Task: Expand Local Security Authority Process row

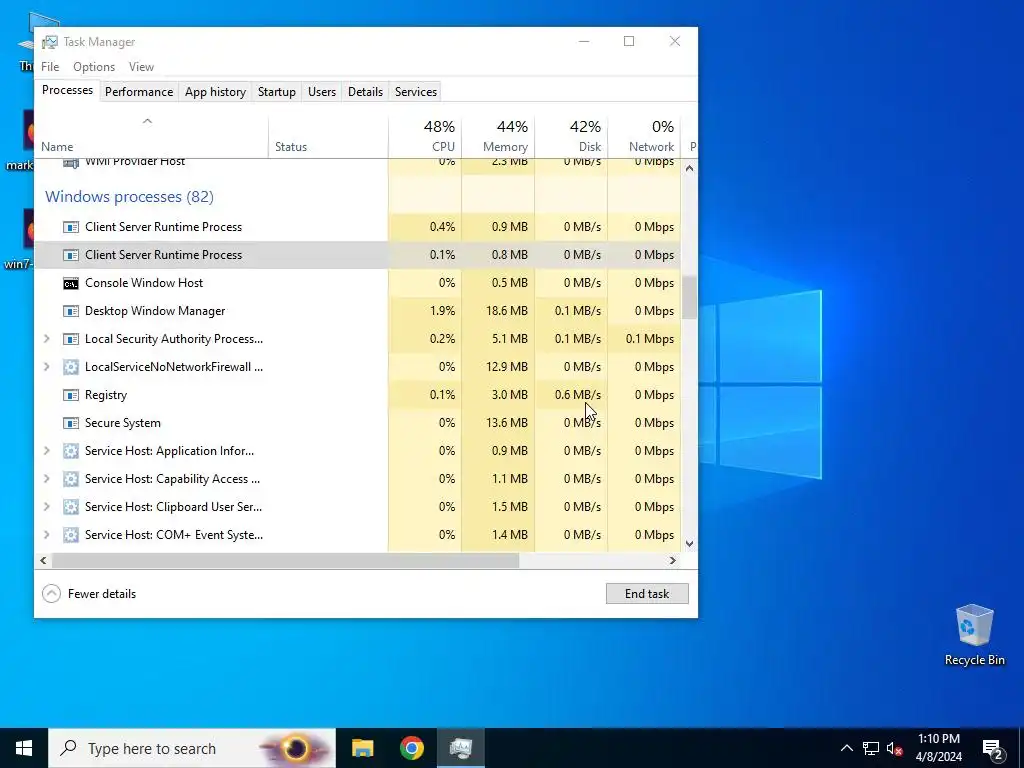Action: (x=46, y=339)
